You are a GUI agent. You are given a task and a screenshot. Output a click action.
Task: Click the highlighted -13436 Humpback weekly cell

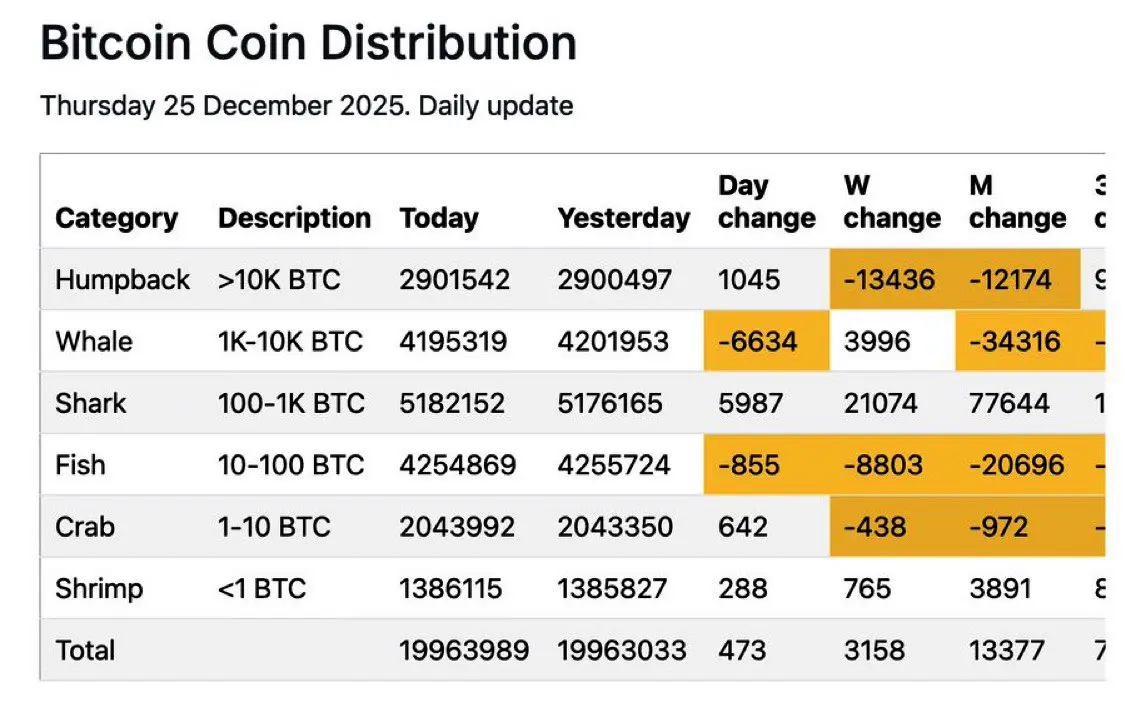point(890,280)
